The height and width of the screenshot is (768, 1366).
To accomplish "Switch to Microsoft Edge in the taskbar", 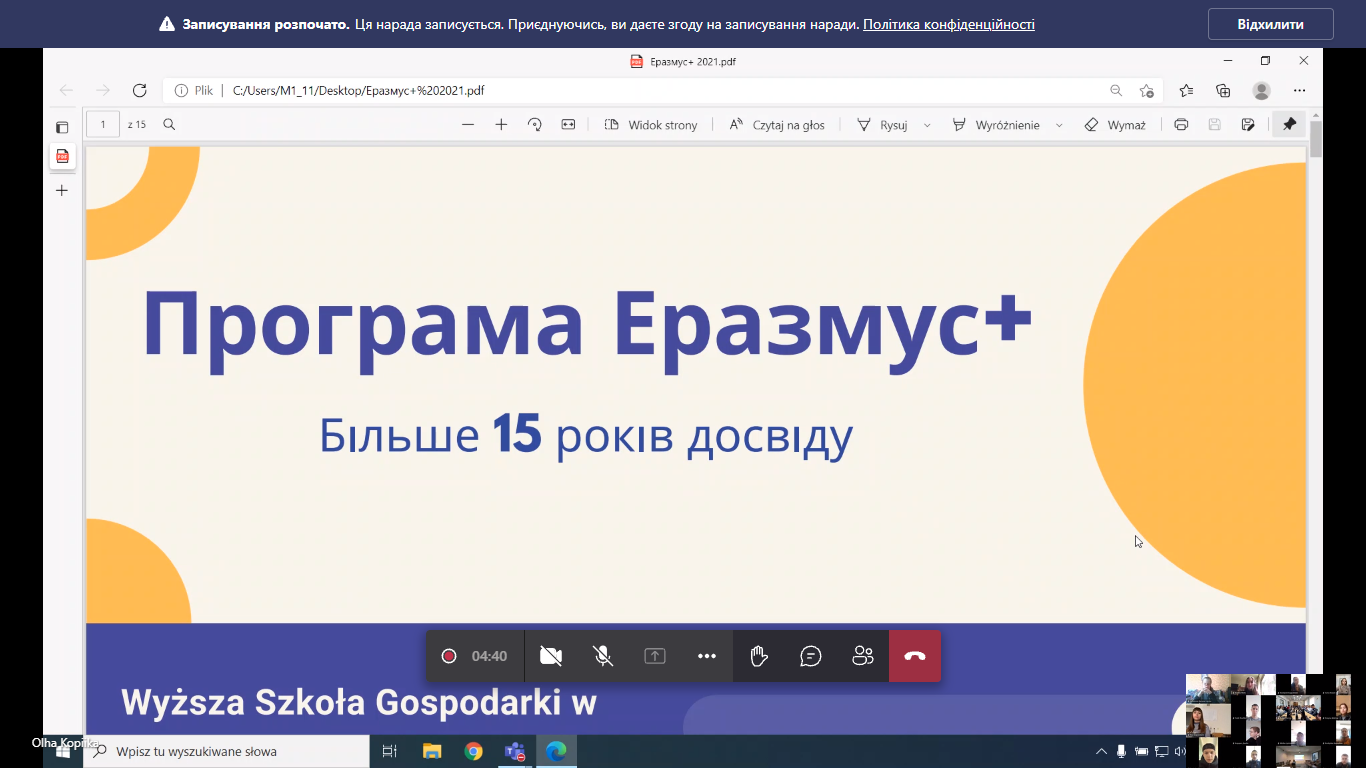I will click(x=556, y=751).
